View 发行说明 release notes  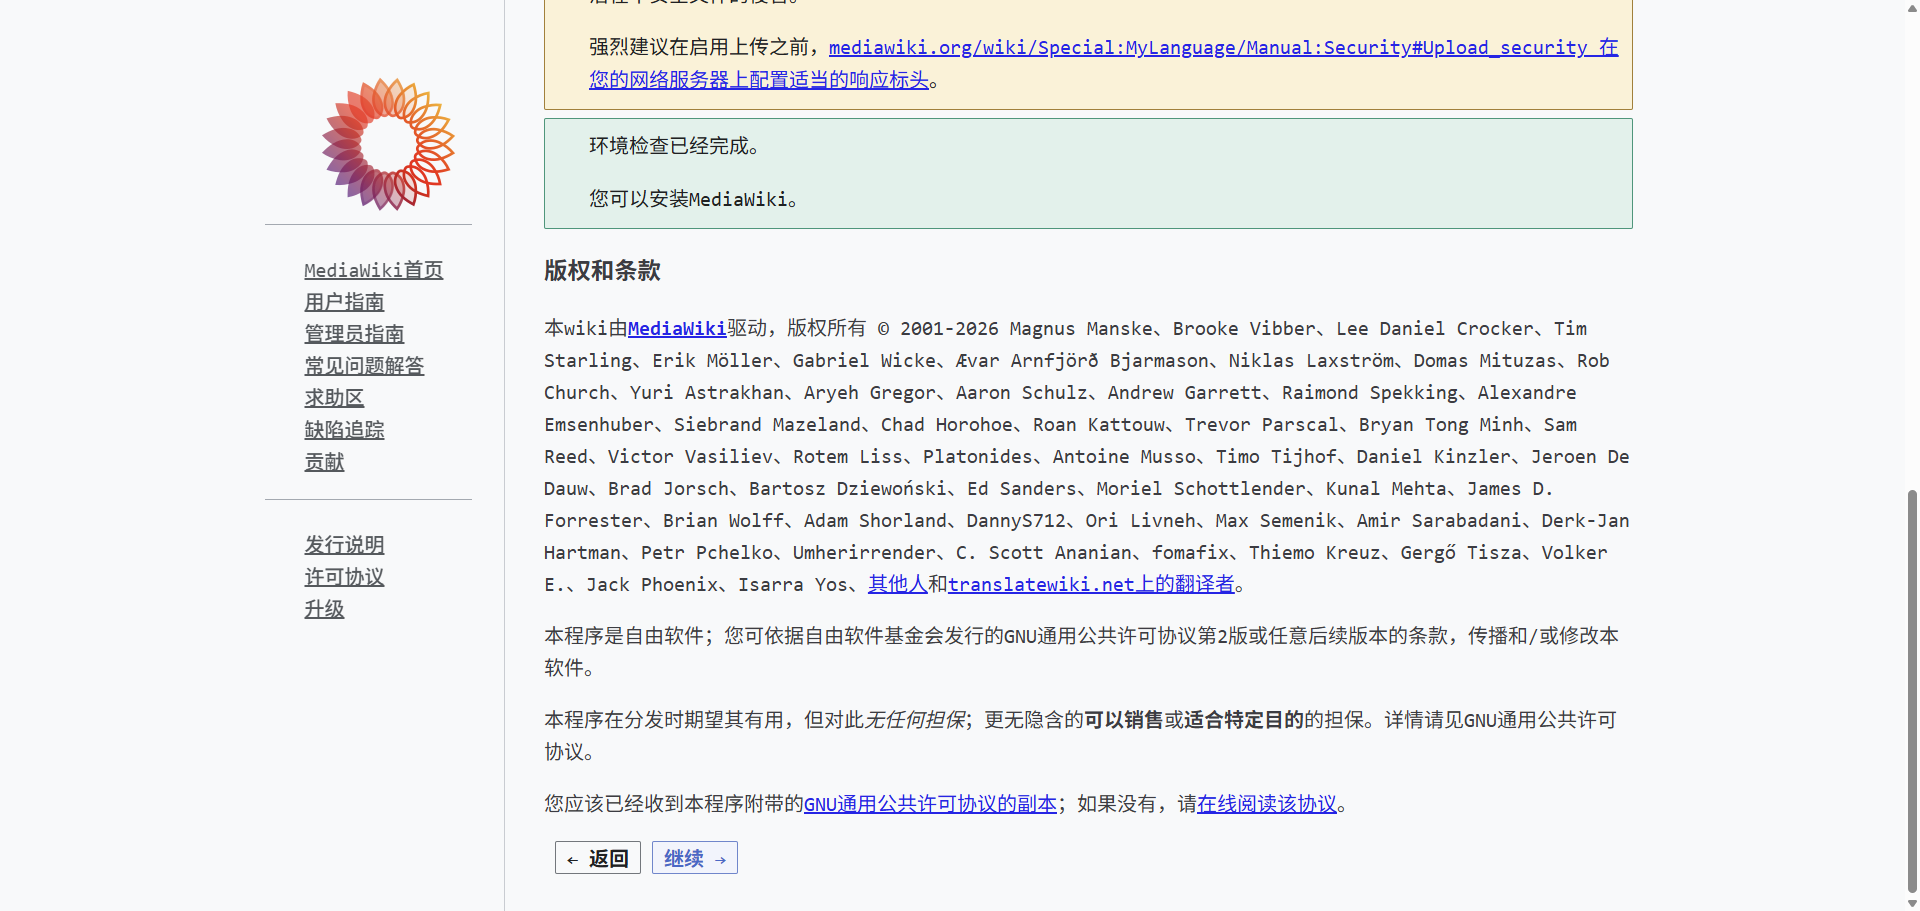(344, 545)
